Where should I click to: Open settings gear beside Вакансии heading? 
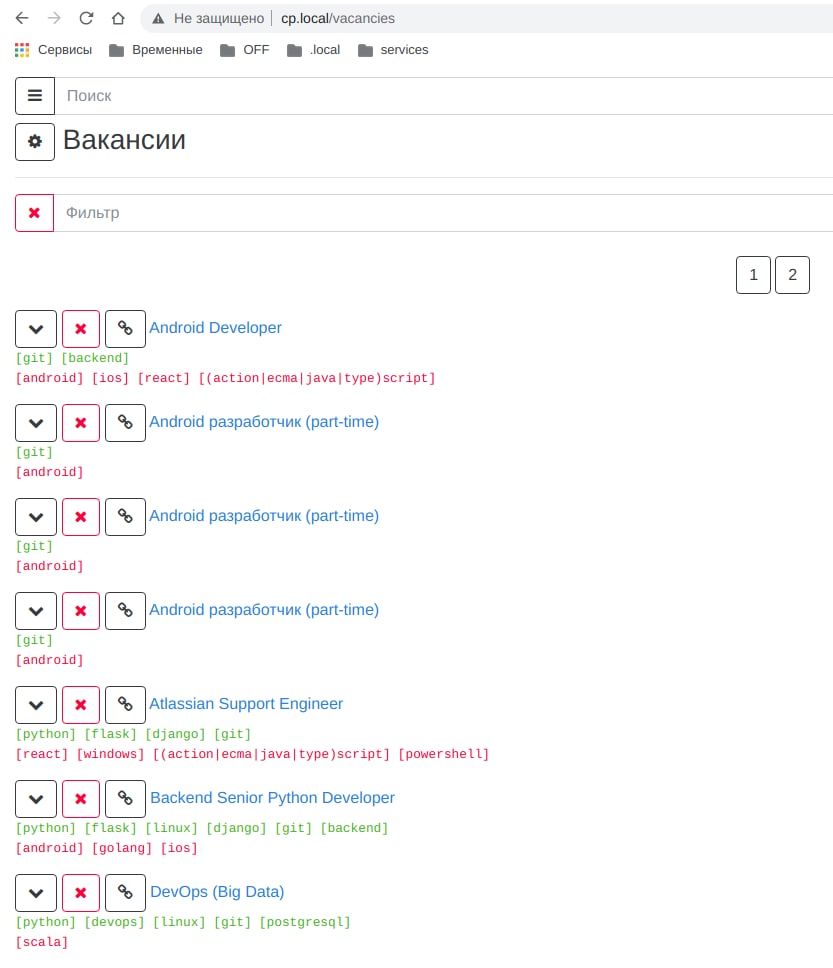[35, 142]
